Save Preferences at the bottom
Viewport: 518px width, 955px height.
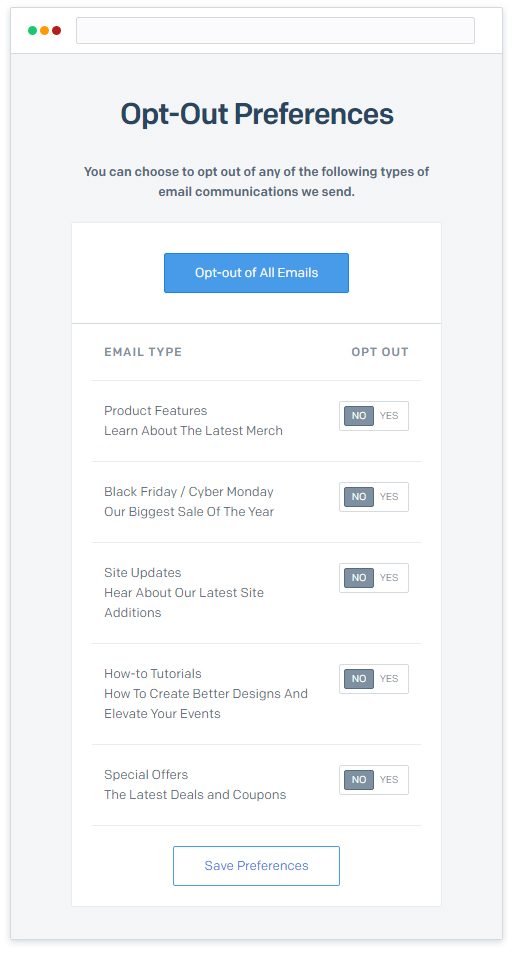click(x=256, y=865)
